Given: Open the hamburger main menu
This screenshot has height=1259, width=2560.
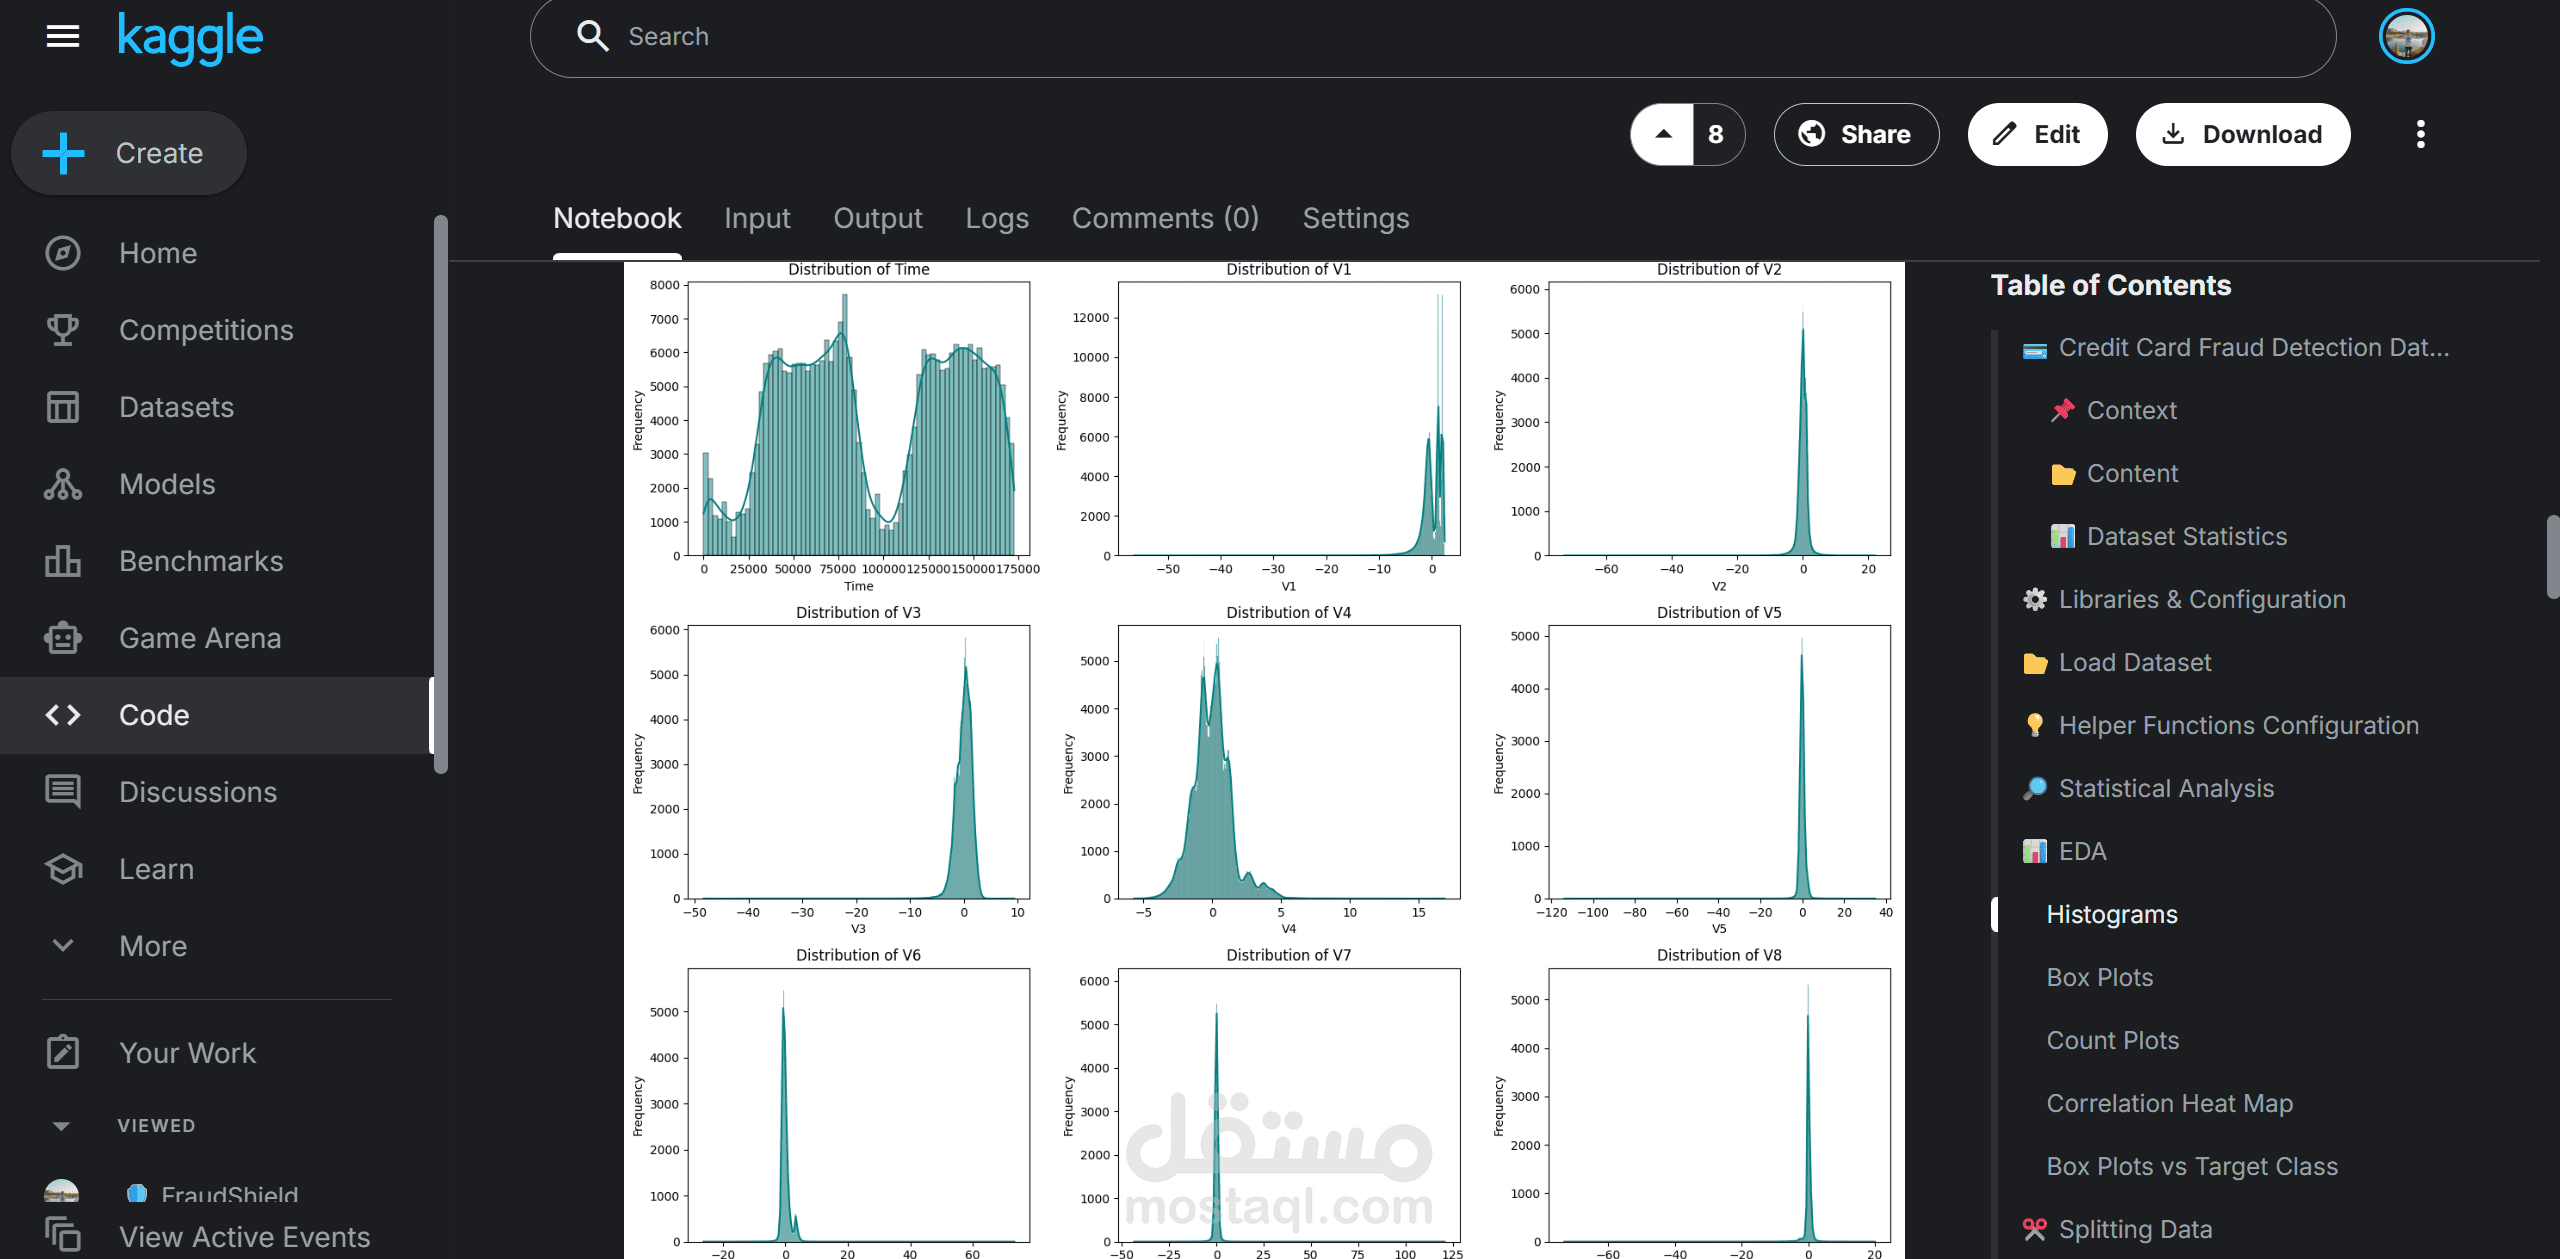Looking at the screenshot, I should click(x=63, y=37).
